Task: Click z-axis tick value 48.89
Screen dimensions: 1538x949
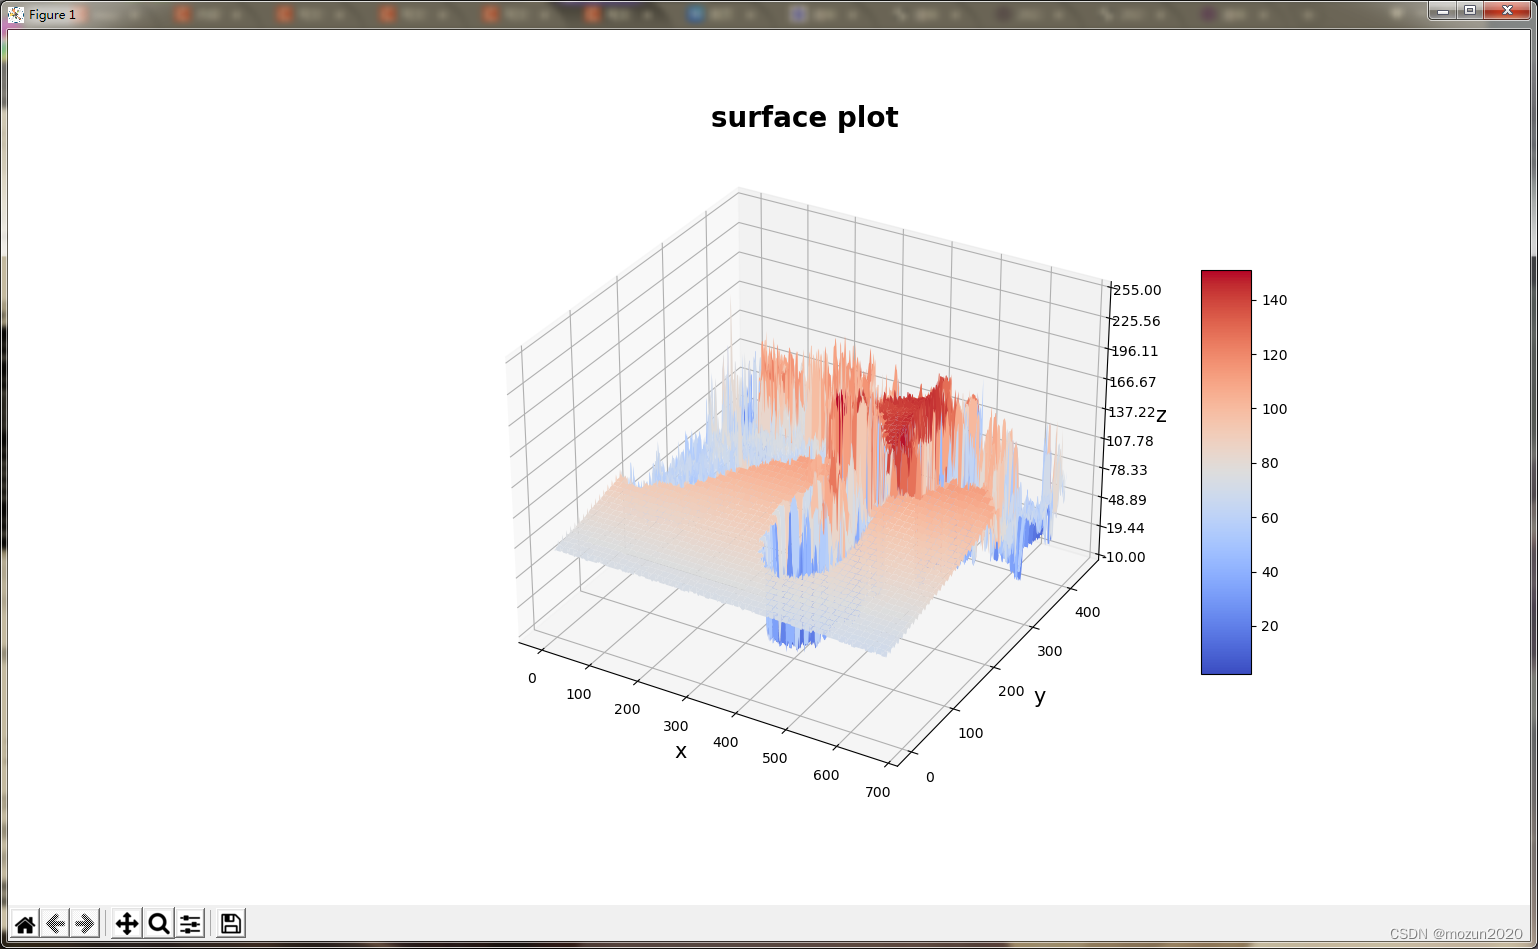Action: pyautogui.click(x=1127, y=500)
